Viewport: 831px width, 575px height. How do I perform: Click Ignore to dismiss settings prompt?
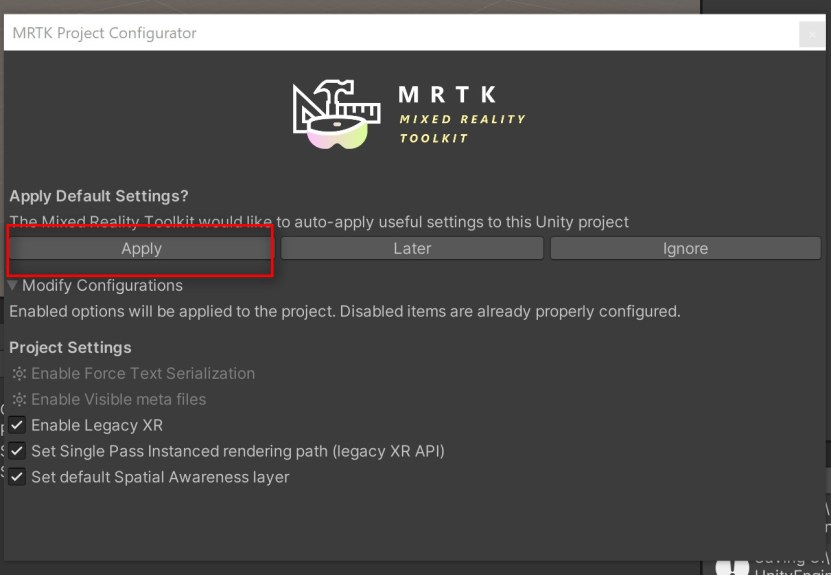coord(685,249)
